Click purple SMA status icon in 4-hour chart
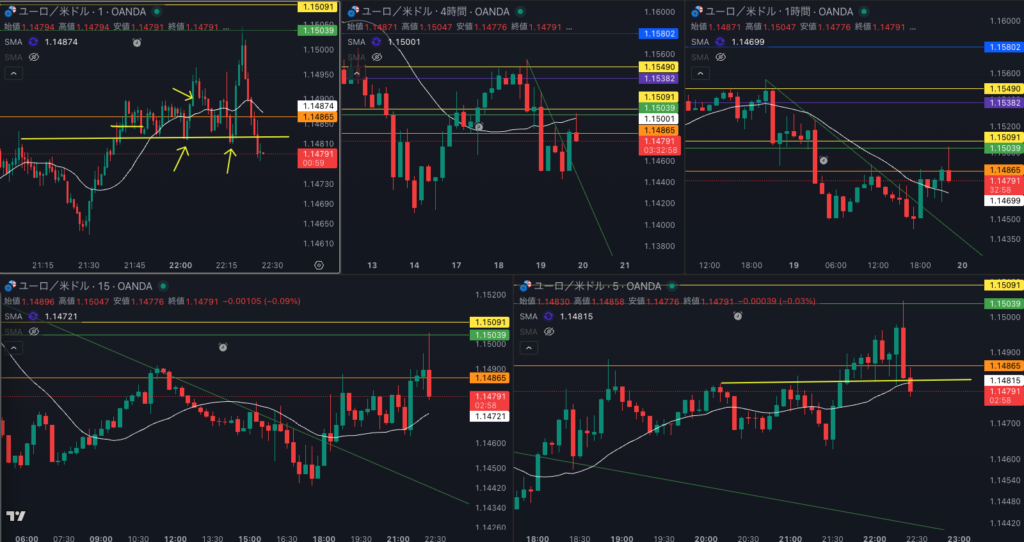1024x542 pixels. [x=376, y=42]
